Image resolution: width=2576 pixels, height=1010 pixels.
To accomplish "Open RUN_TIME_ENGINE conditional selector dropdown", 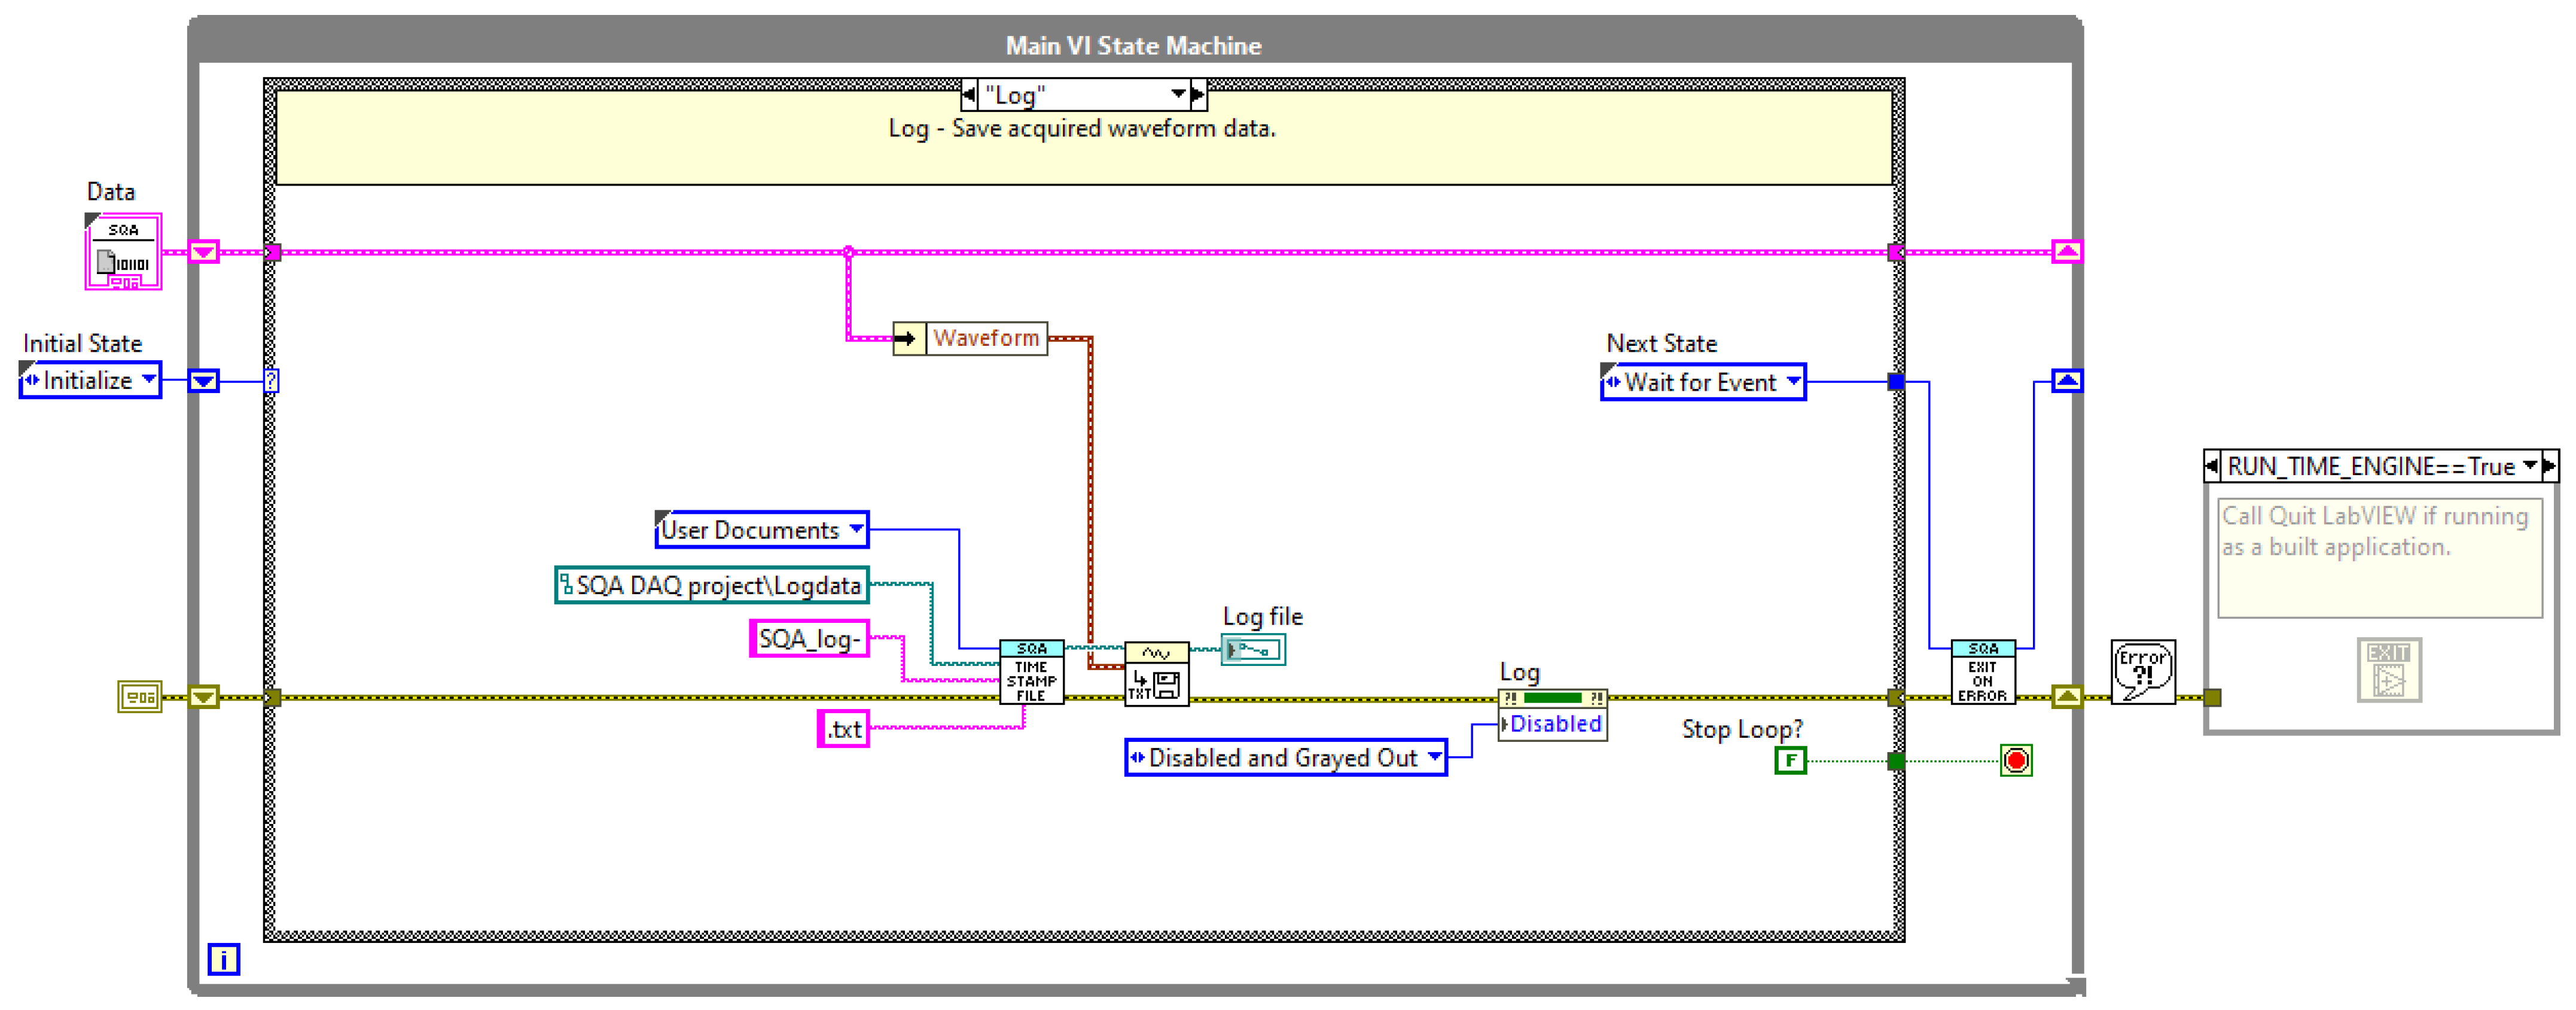I will (2529, 466).
